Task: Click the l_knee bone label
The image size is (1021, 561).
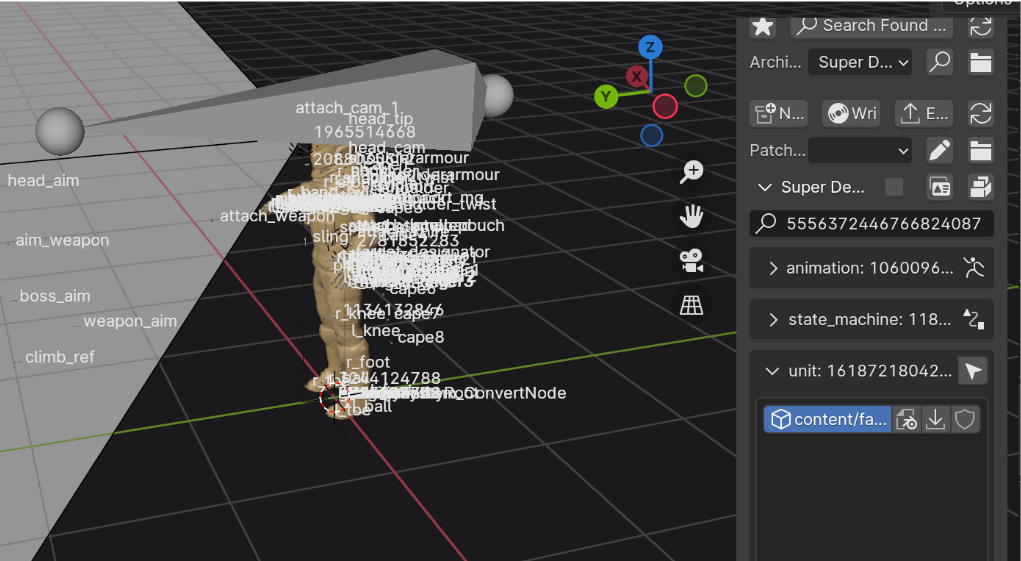Action: click(x=376, y=331)
